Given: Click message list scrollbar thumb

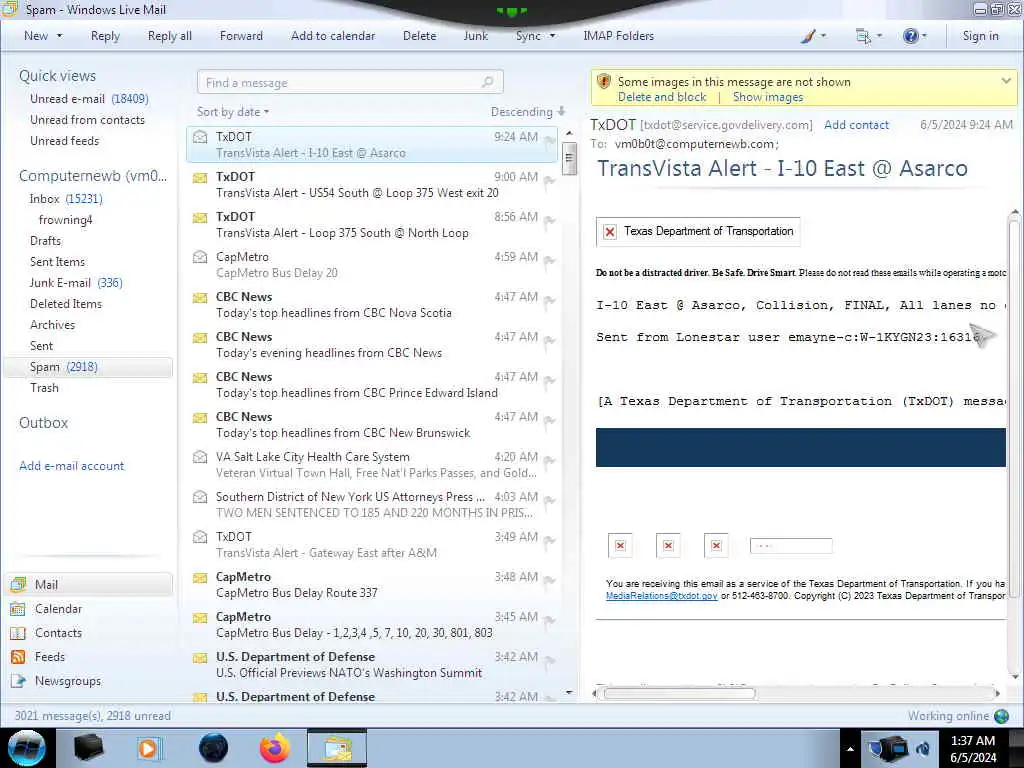Looking at the screenshot, I should [569, 157].
